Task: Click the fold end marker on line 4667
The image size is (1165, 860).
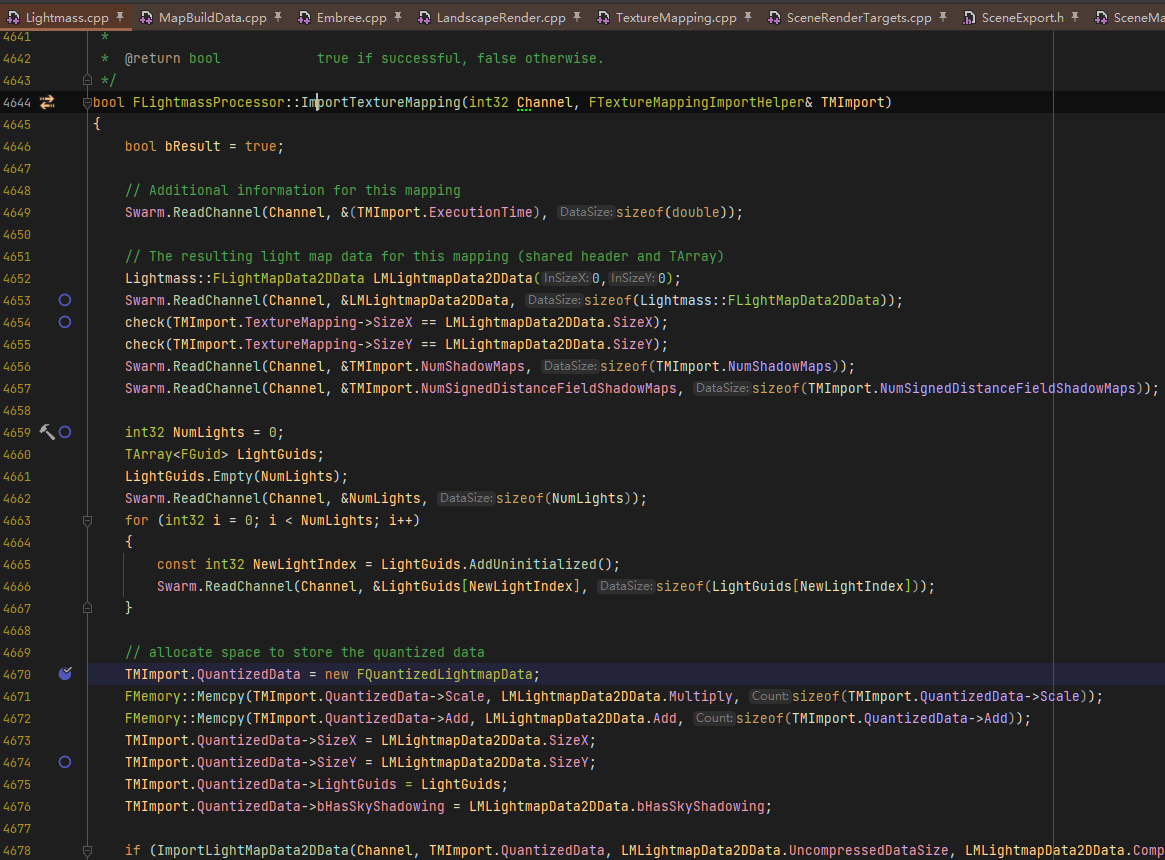Action: click(x=88, y=608)
